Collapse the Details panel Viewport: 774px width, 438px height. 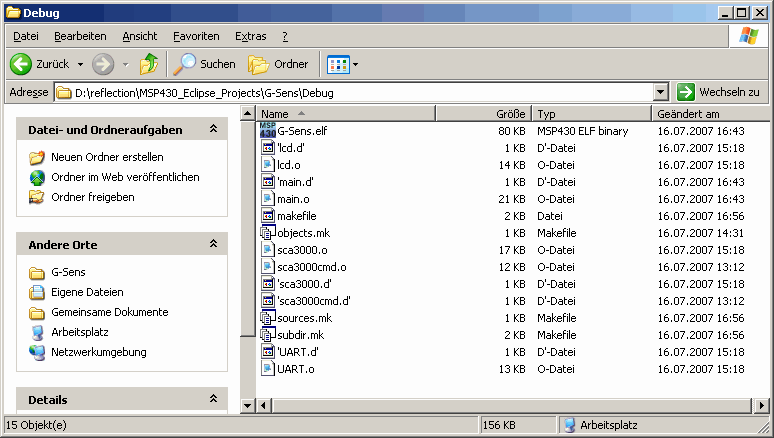click(213, 399)
